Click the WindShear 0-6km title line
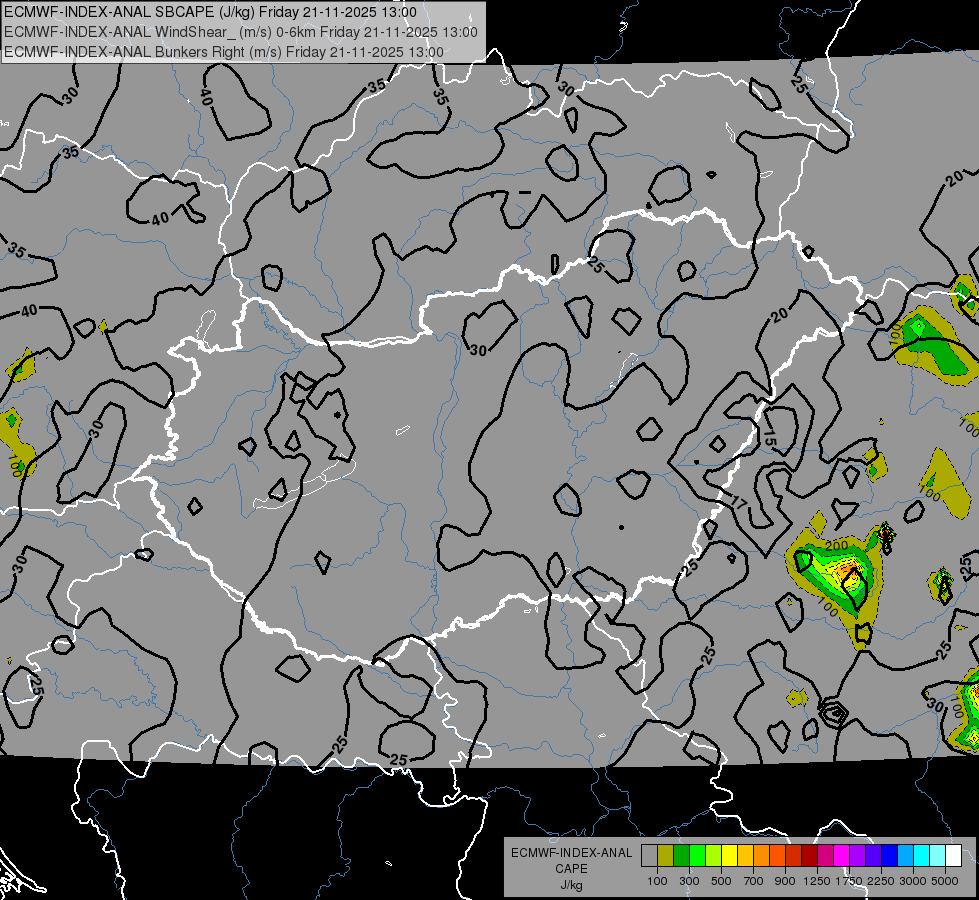The height and width of the screenshot is (900, 979). coord(240,32)
